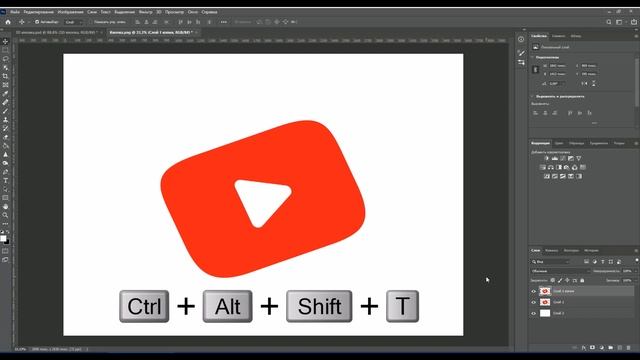Add an Invert adjustment
This screenshot has height=360, width=640.
click(x=547, y=176)
